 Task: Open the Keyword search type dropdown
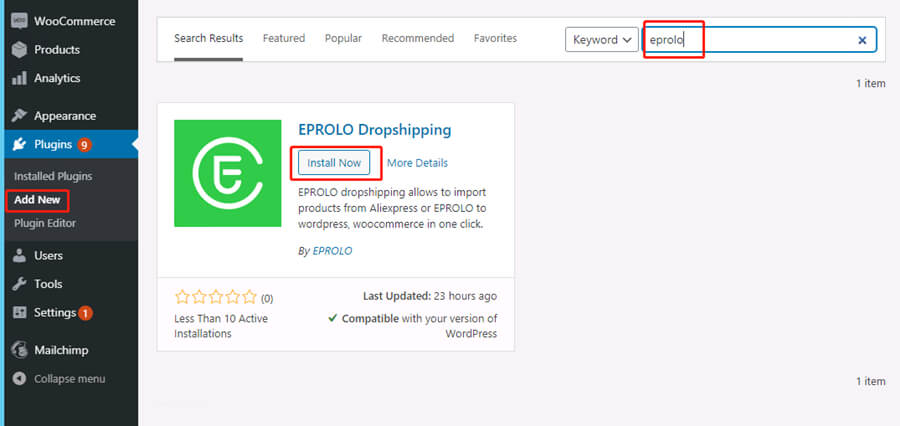click(x=602, y=40)
